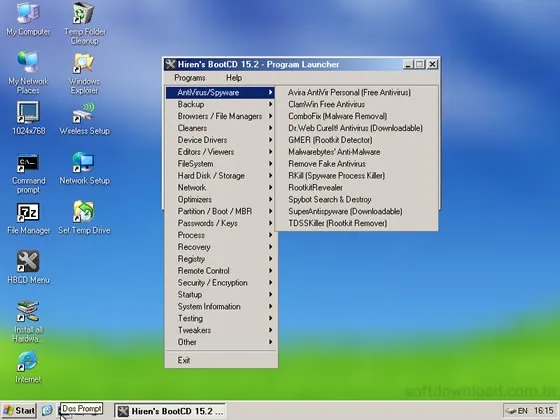Viewport: 560px width, 420px height.
Task: Open the Registry submenu
Action: pos(220,259)
